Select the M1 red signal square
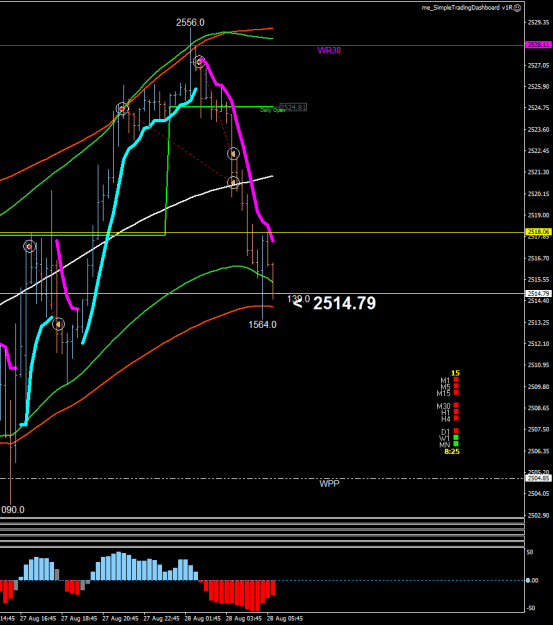The height and width of the screenshot is (625, 553). coord(456,380)
